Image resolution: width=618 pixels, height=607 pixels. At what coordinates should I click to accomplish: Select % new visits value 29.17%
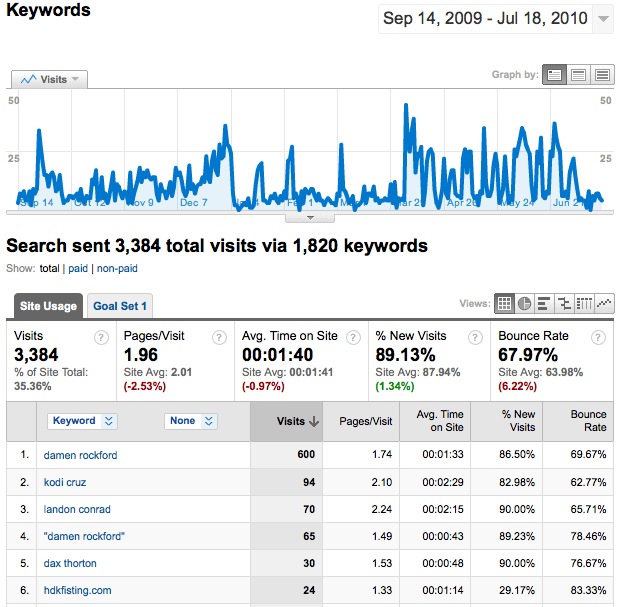coord(517,590)
